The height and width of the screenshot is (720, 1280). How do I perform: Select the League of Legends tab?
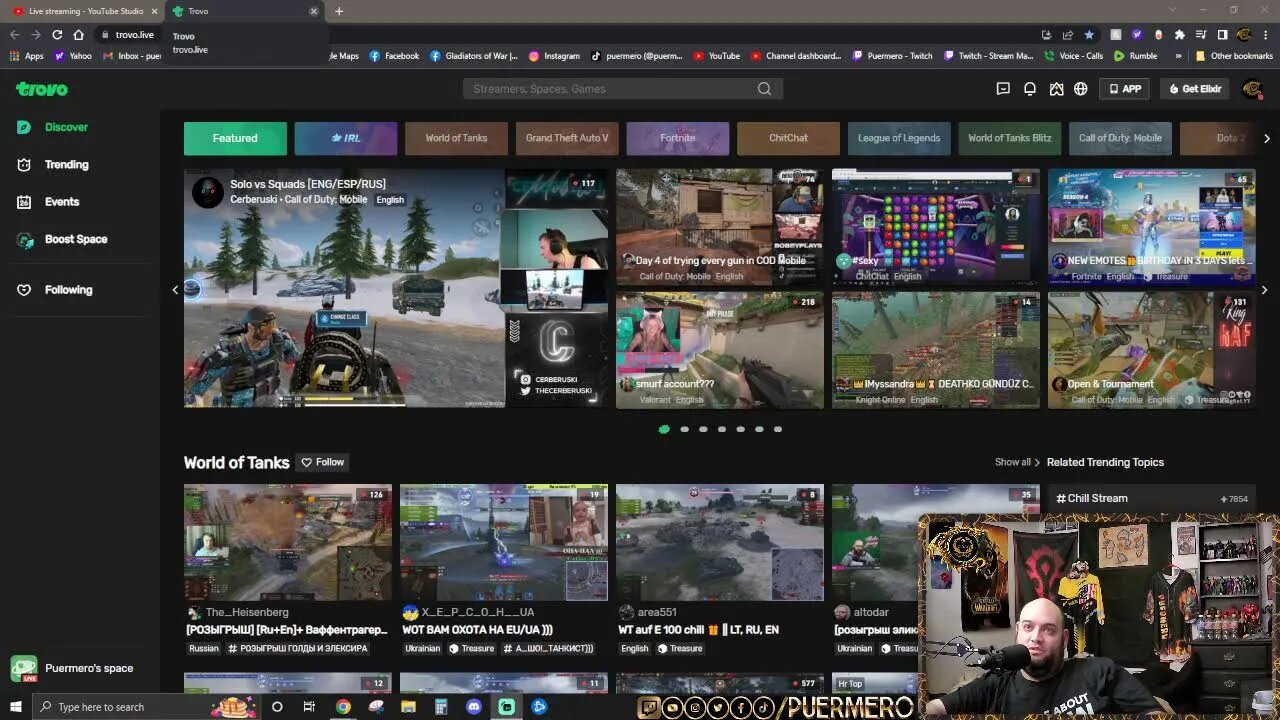click(899, 138)
